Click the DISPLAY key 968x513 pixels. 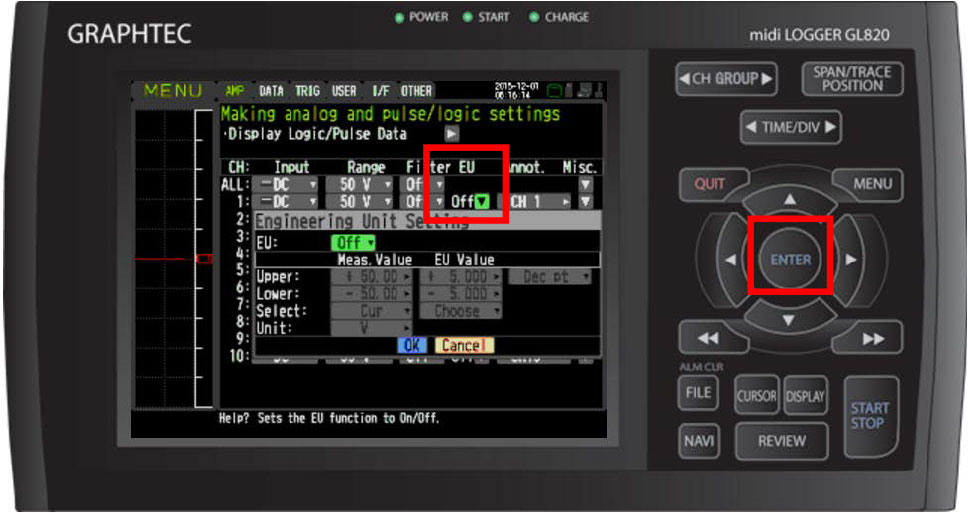[x=805, y=395]
